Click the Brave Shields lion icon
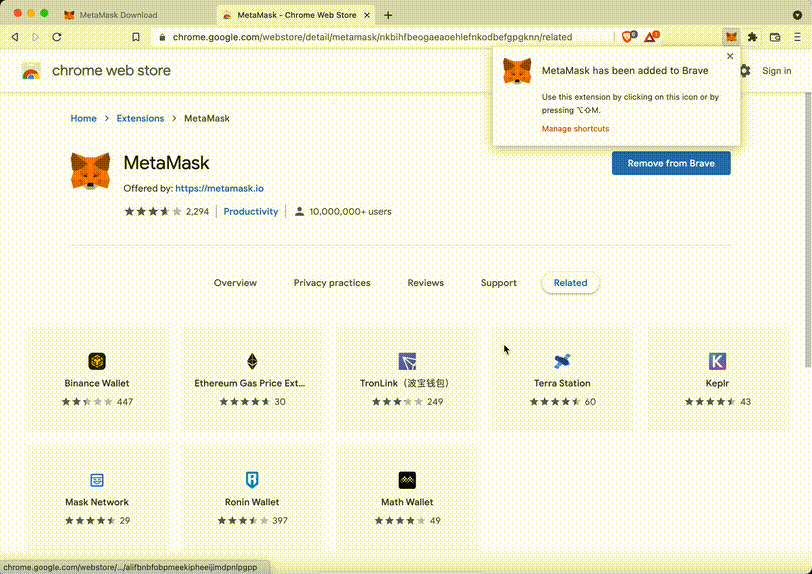Image resolution: width=812 pixels, height=574 pixels. (x=628, y=37)
